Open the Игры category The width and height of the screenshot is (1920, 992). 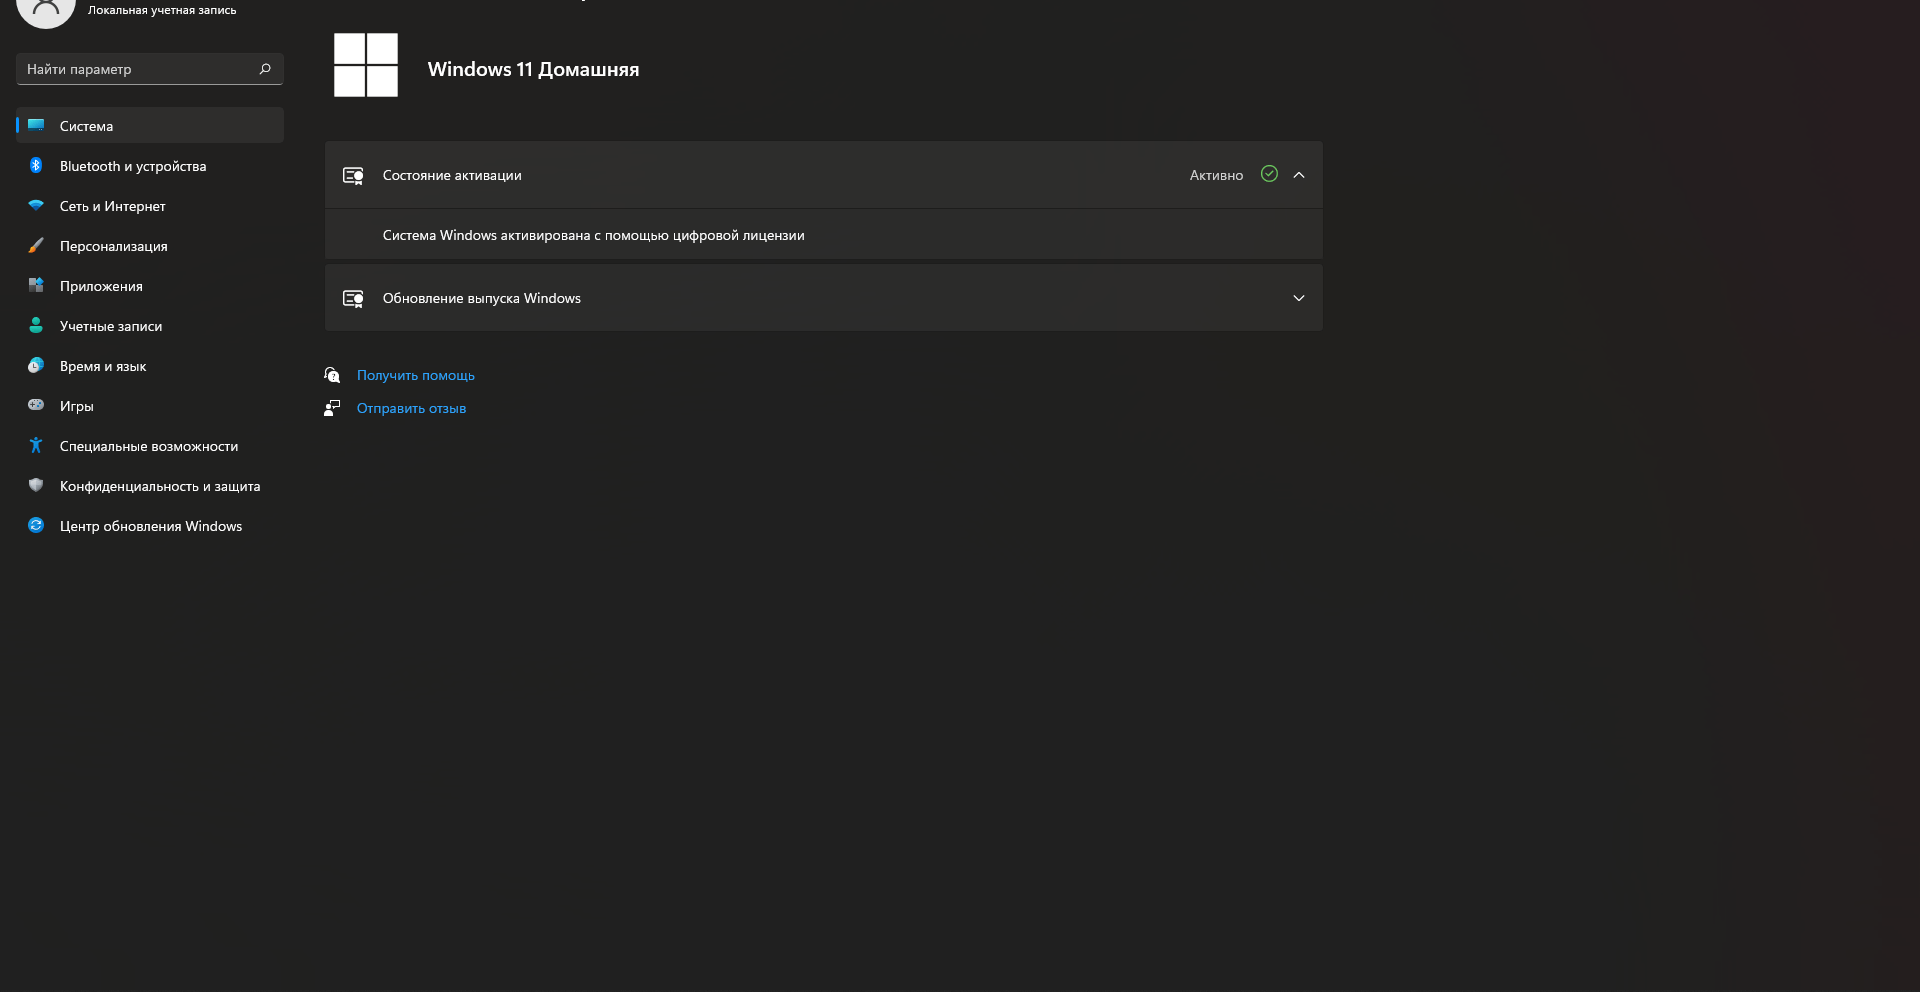150,405
